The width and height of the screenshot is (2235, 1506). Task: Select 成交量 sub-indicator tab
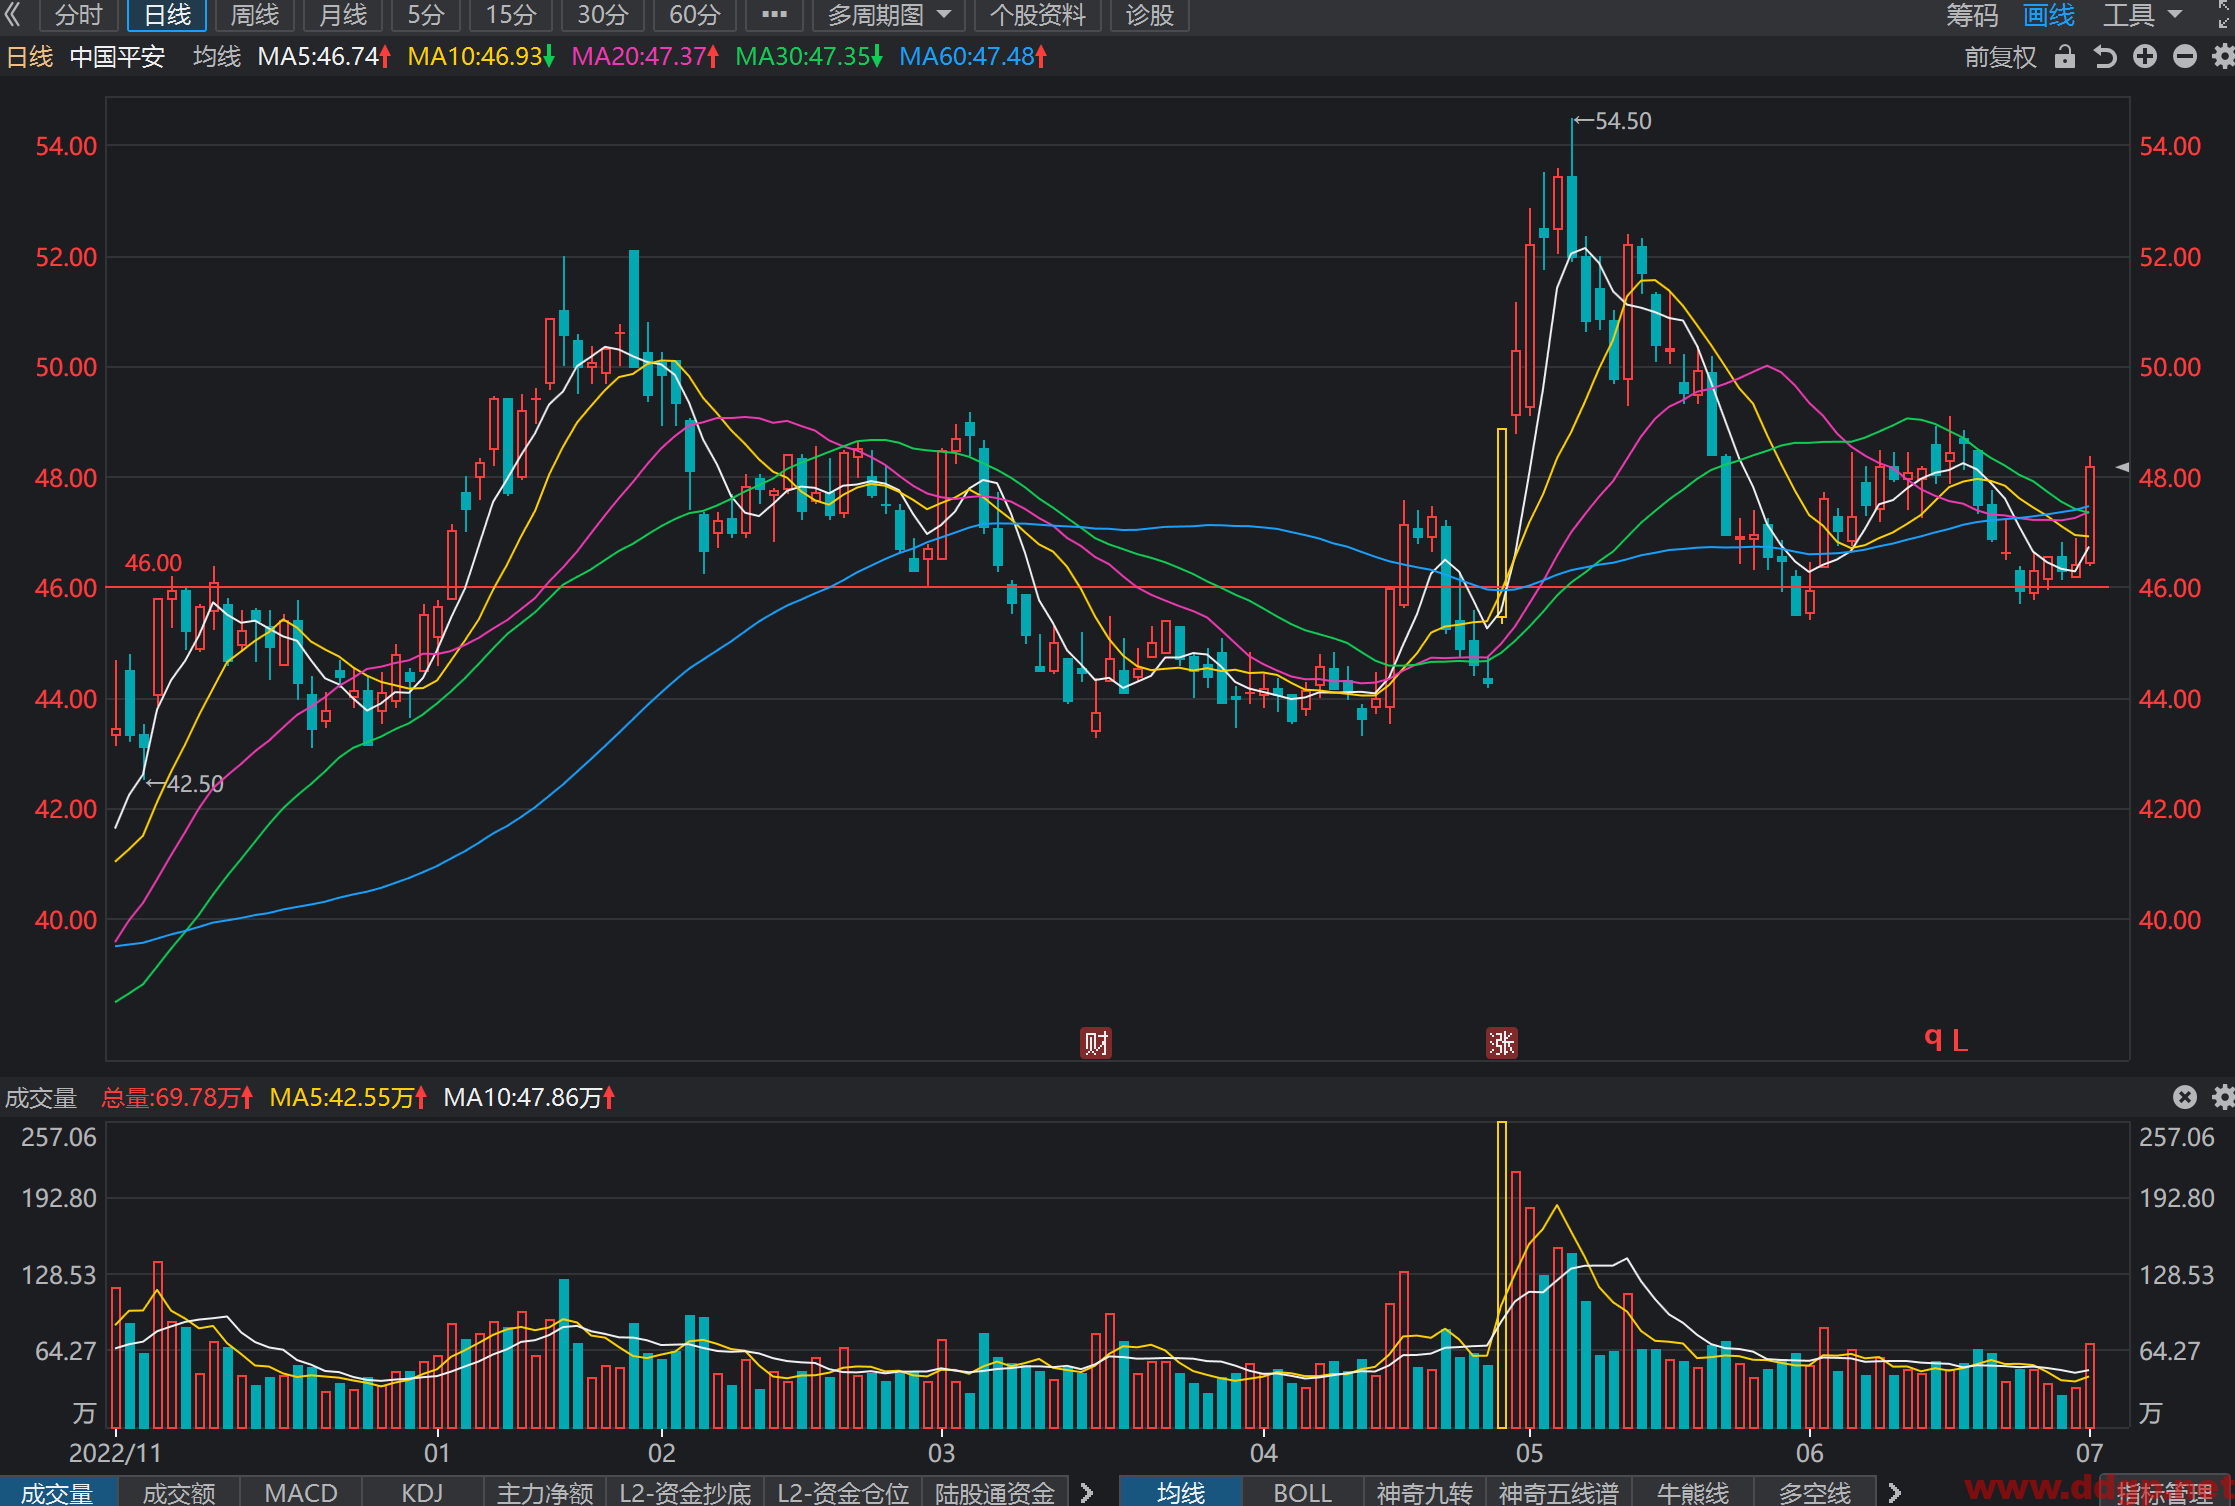click(57, 1492)
